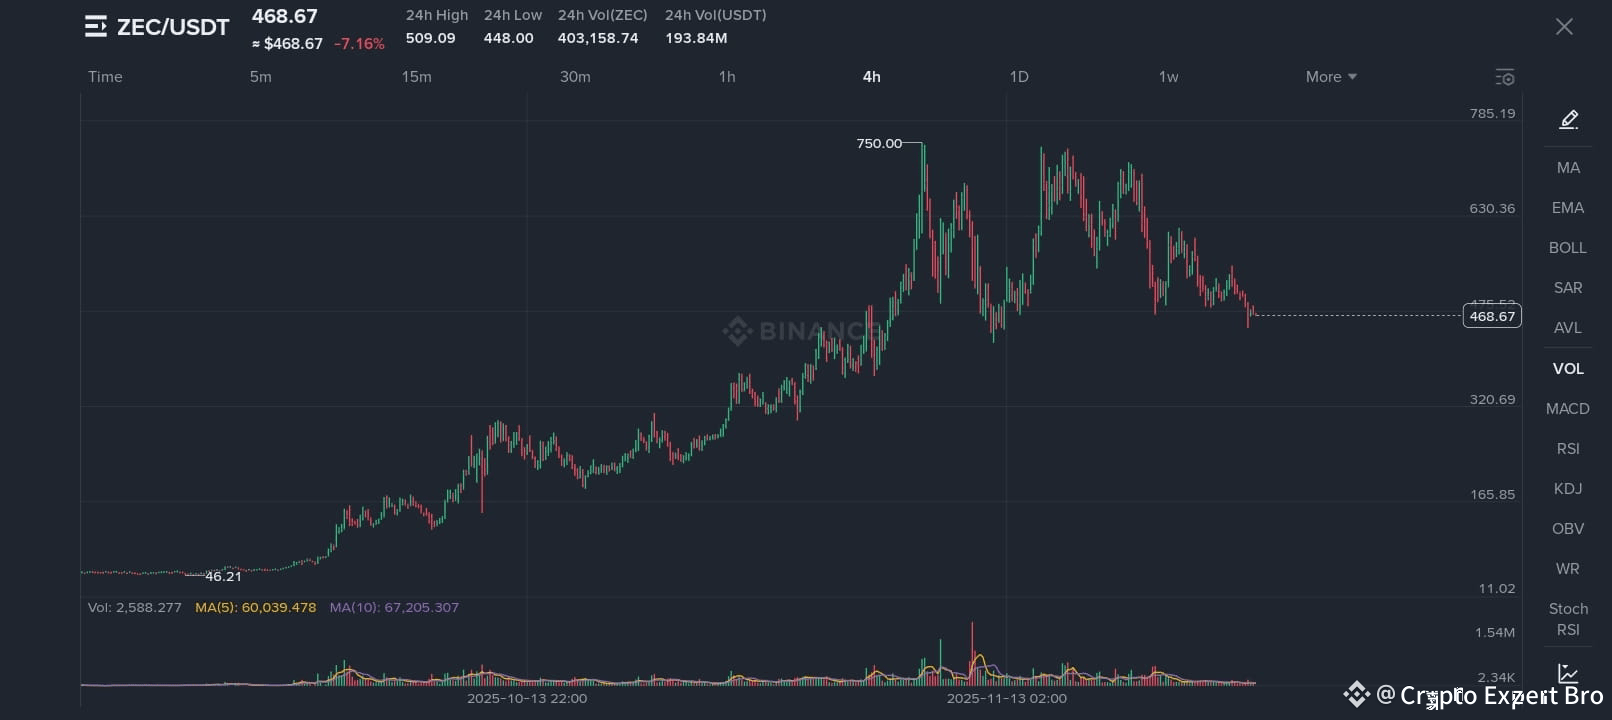Enable the WR indicator

coord(1568,569)
